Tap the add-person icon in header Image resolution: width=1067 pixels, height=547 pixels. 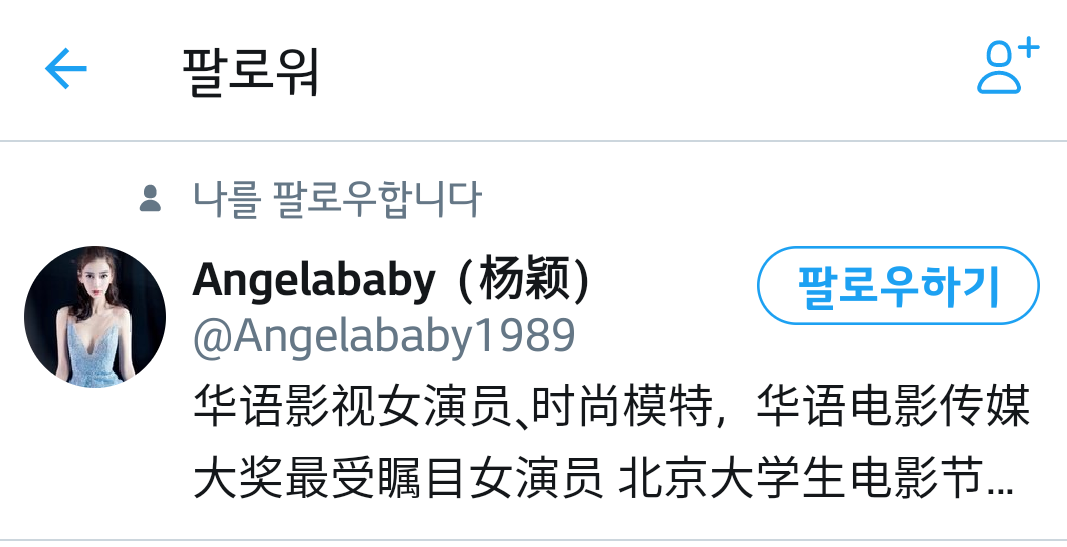[1008, 66]
